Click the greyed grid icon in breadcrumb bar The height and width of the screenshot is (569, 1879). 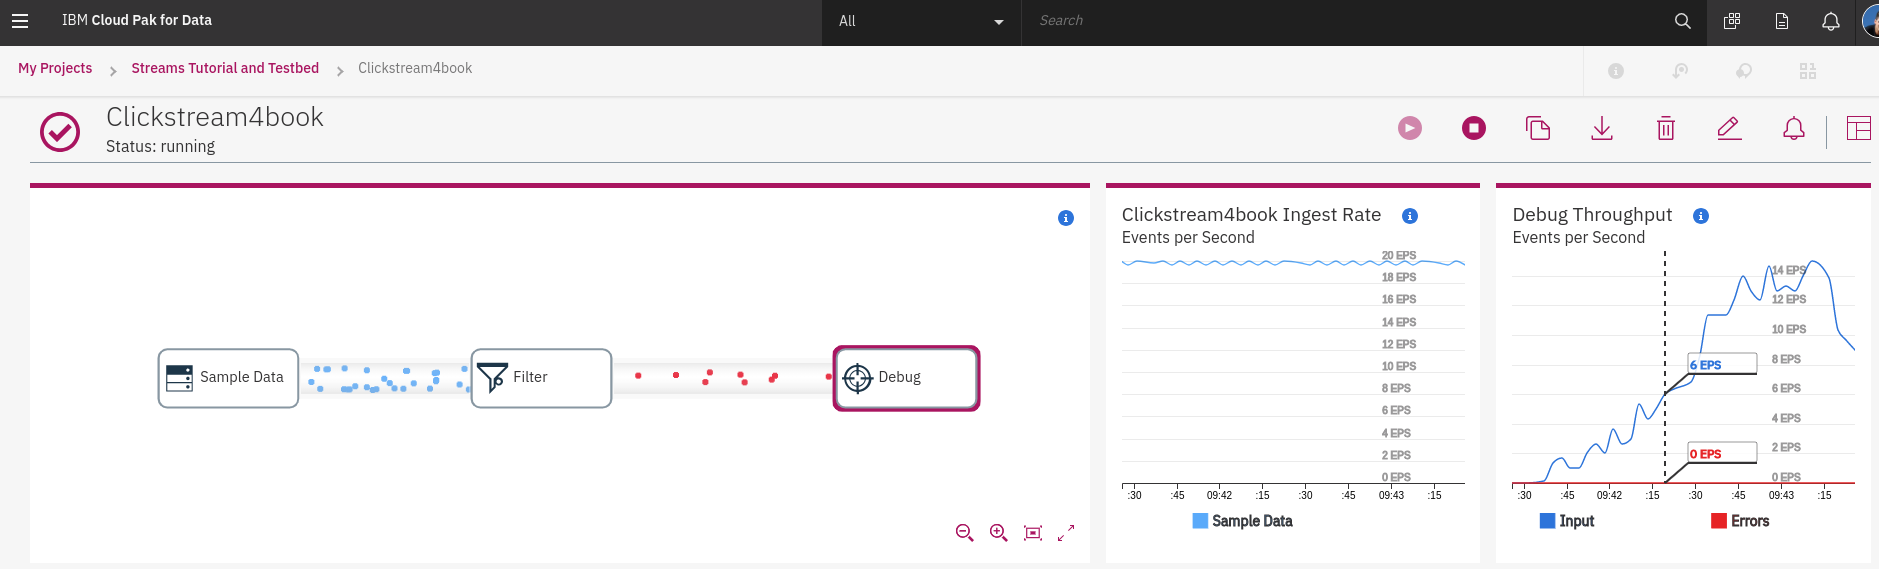point(1808,71)
